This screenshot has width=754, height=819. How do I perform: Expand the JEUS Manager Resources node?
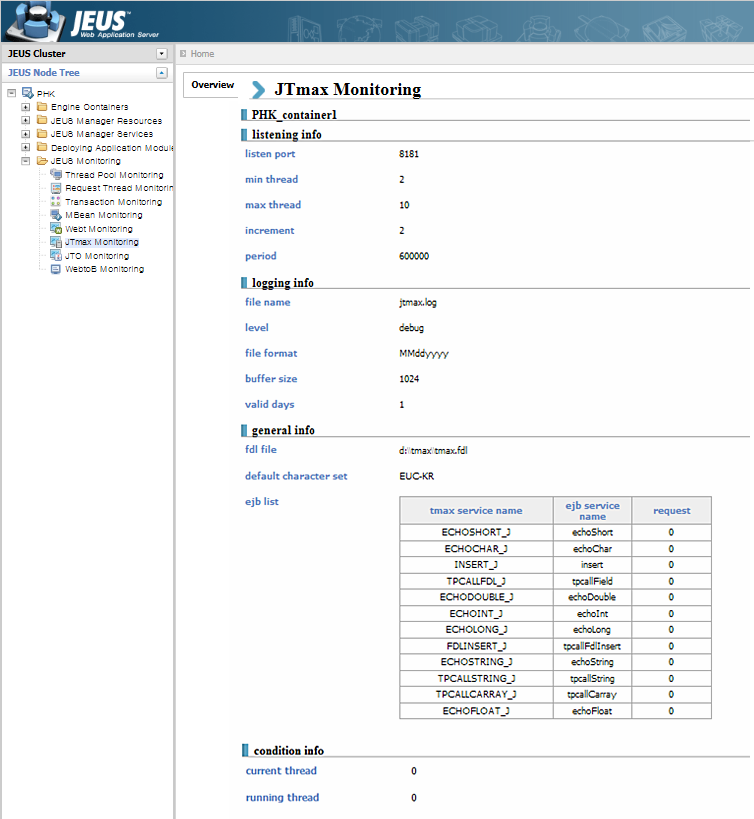[26, 121]
